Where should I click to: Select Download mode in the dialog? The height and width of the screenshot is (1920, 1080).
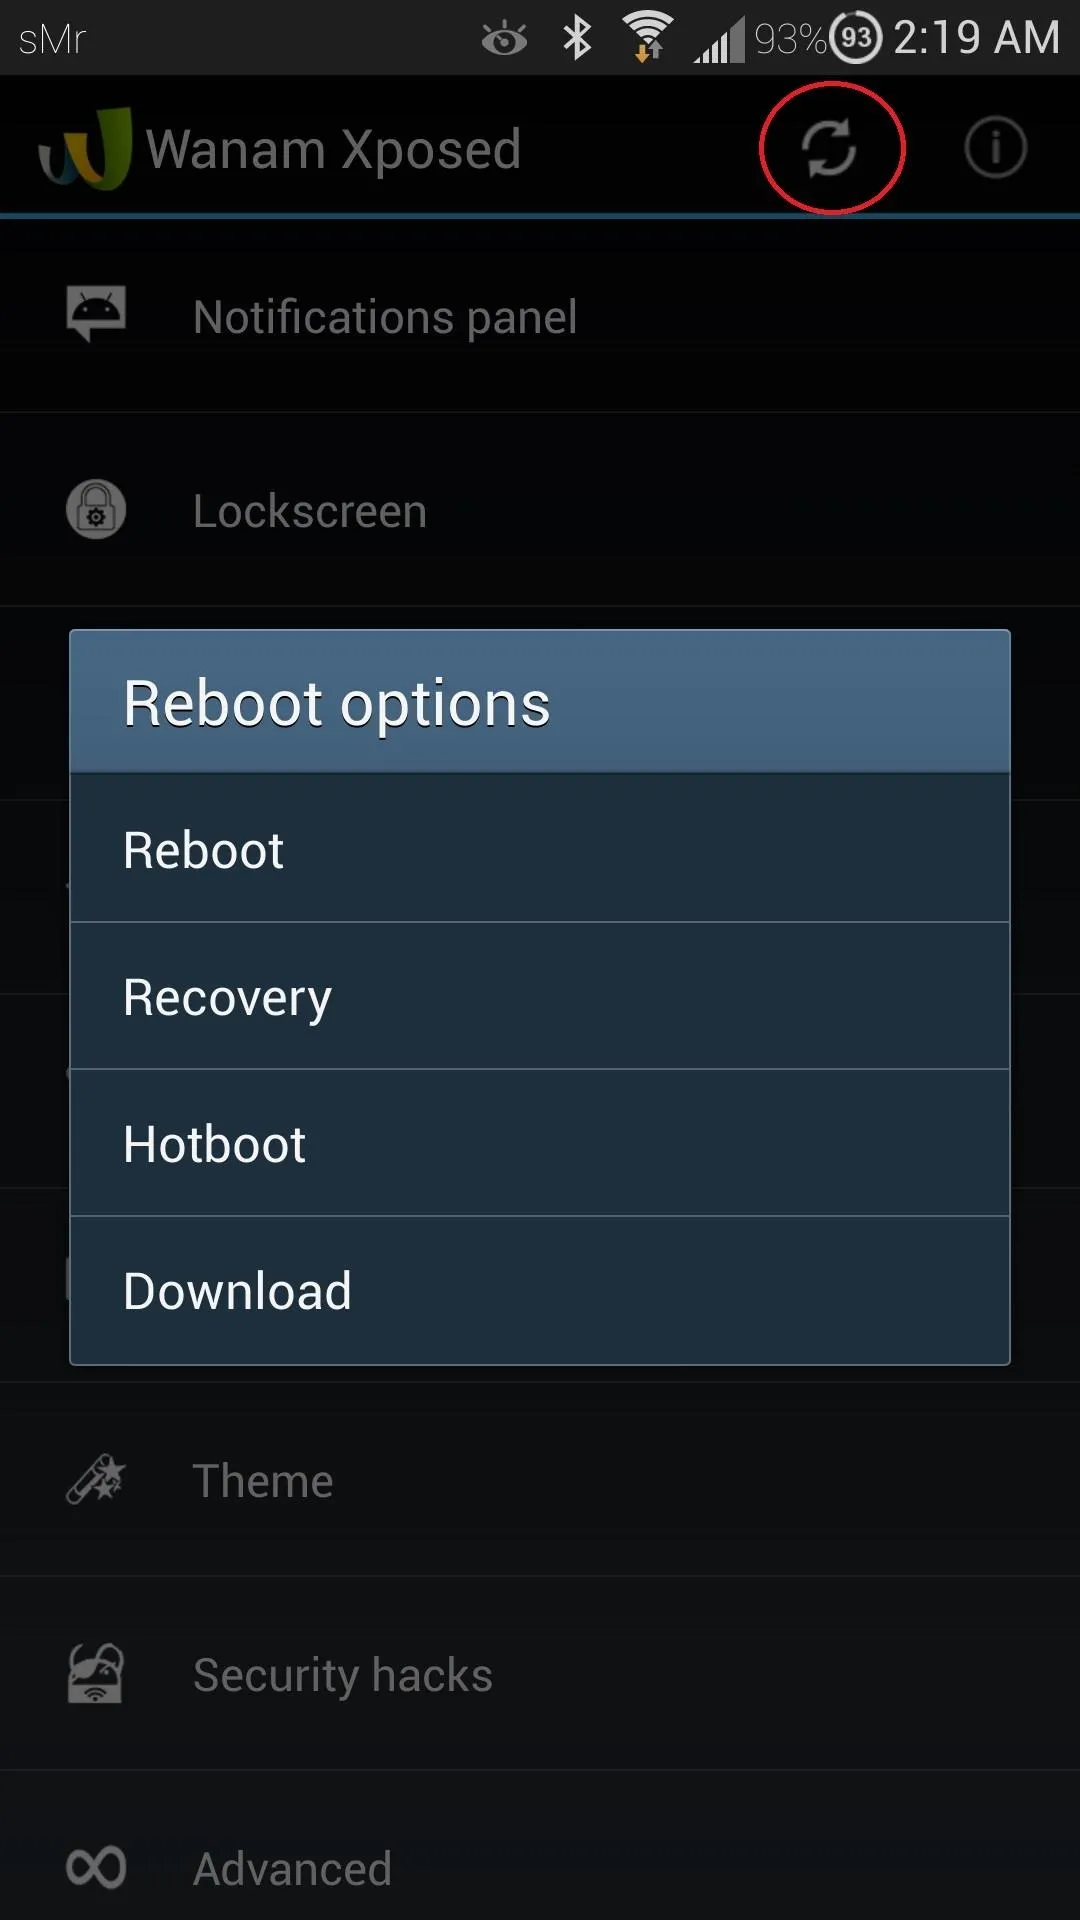[x=540, y=1290]
